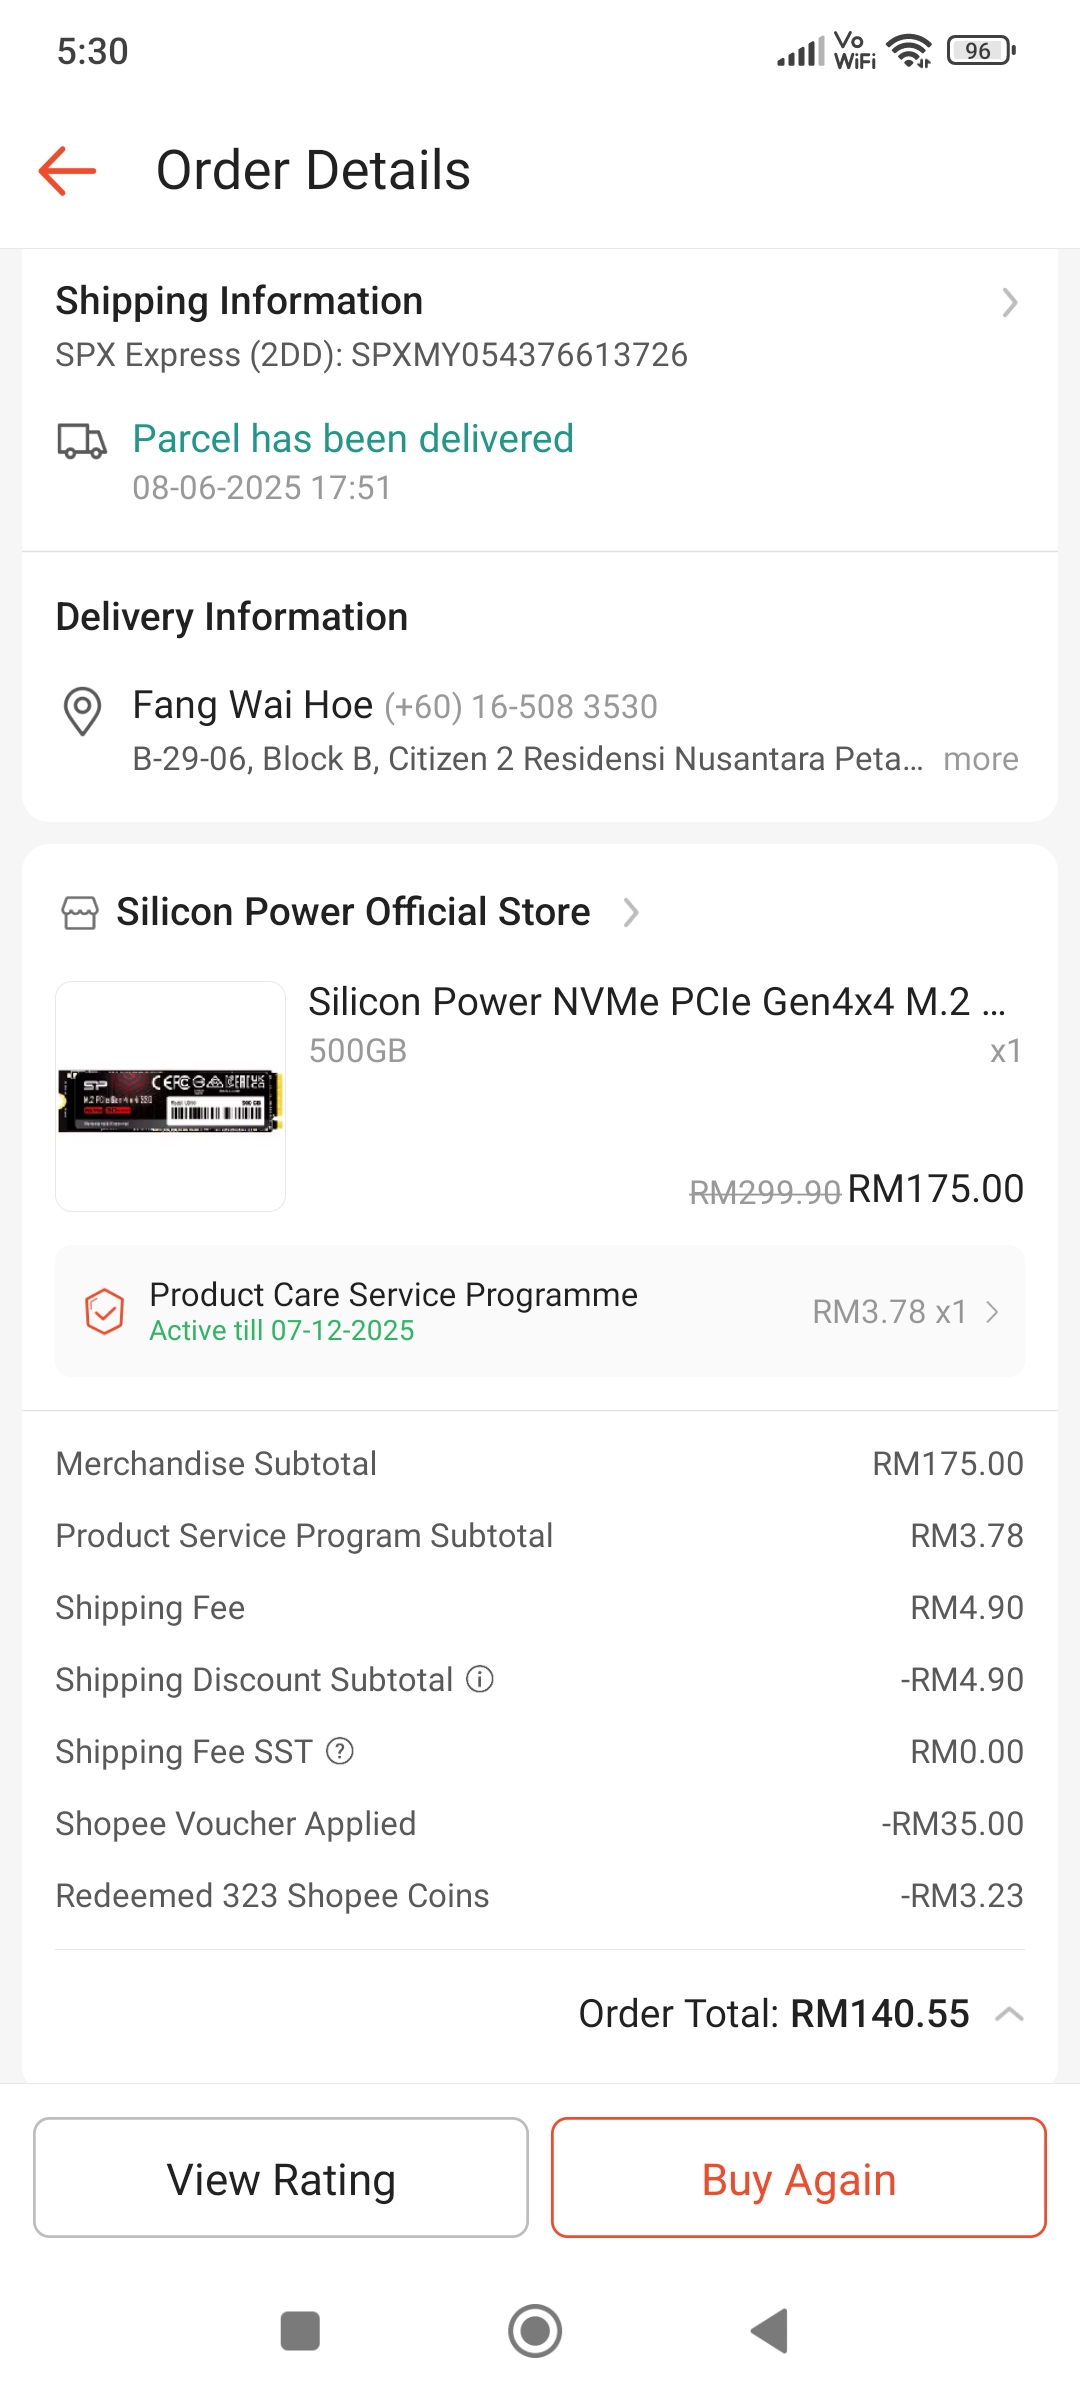Collapse the Order Total breakdown arrow
1080x2400 pixels.
pos(1009,2014)
